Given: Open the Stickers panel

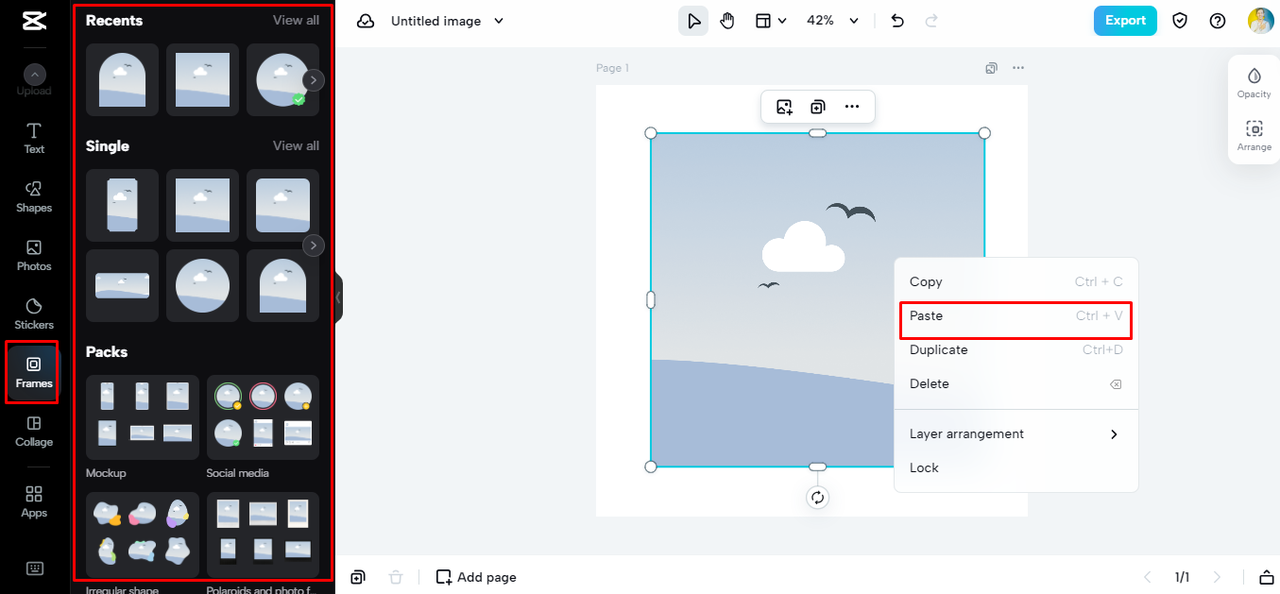Looking at the screenshot, I should 34,314.
